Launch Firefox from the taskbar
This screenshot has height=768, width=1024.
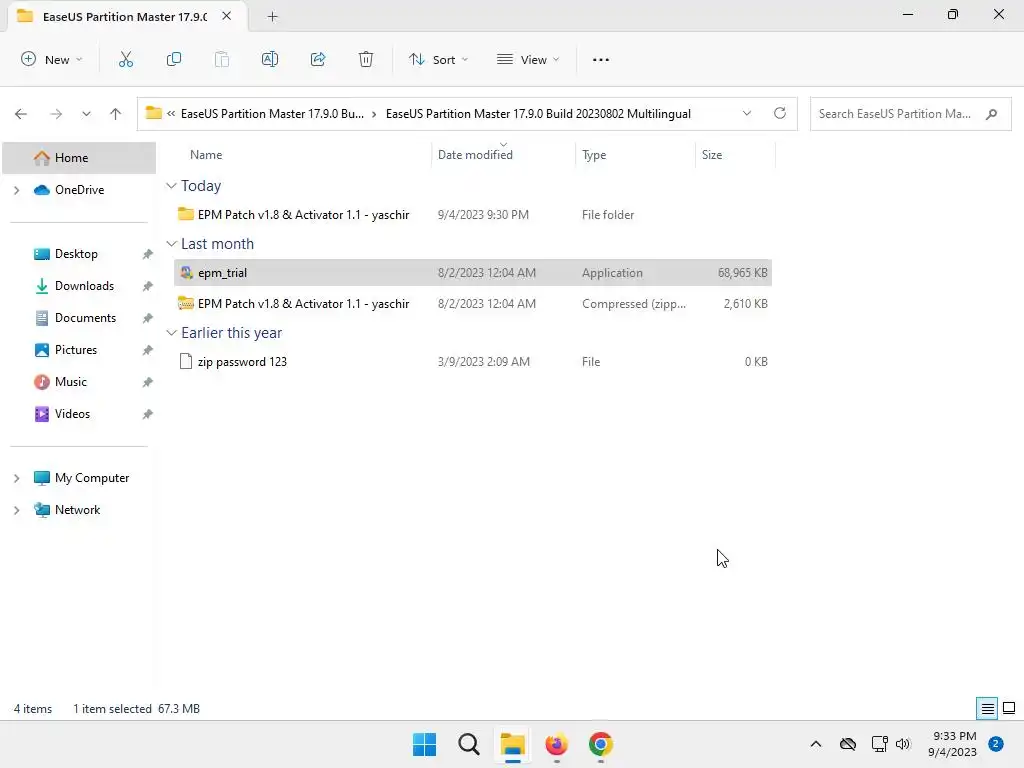556,744
